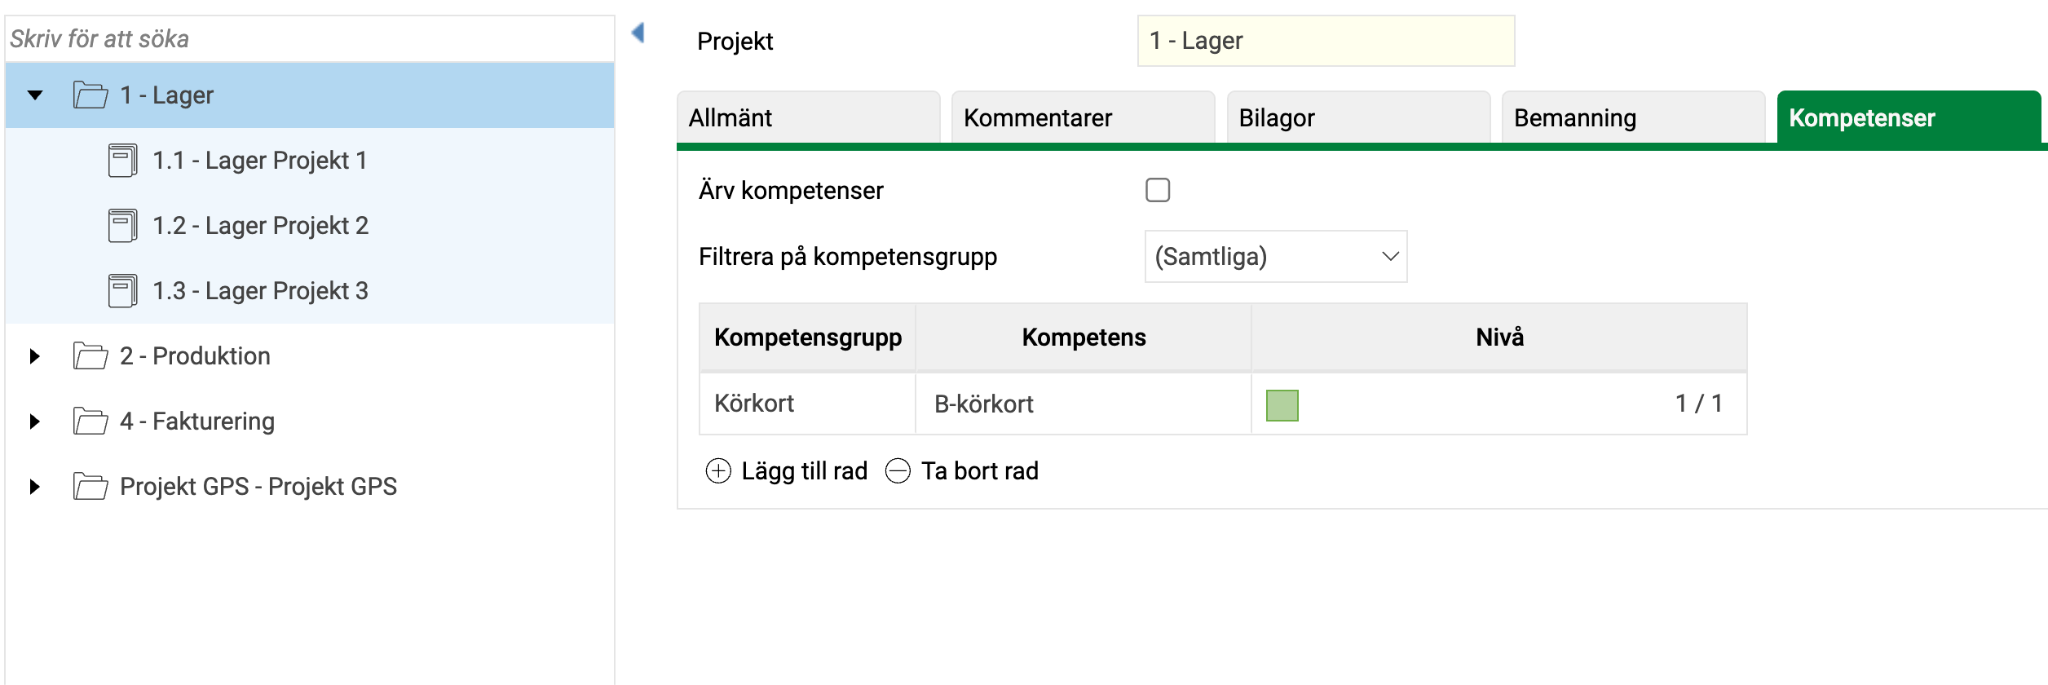Open the Kommentarer tab
Screen dimensions: 2048x685
pyautogui.click(x=1083, y=118)
